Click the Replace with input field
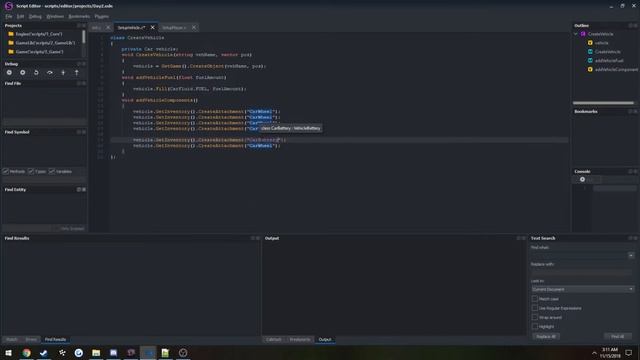This screenshot has width=640, height=360. click(x=582, y=272)
